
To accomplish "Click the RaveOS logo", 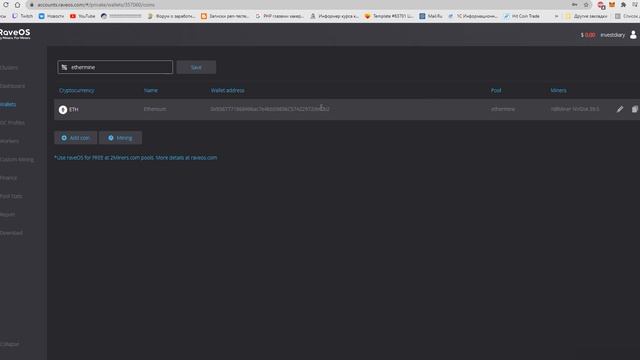I will [x=15, y=33].
